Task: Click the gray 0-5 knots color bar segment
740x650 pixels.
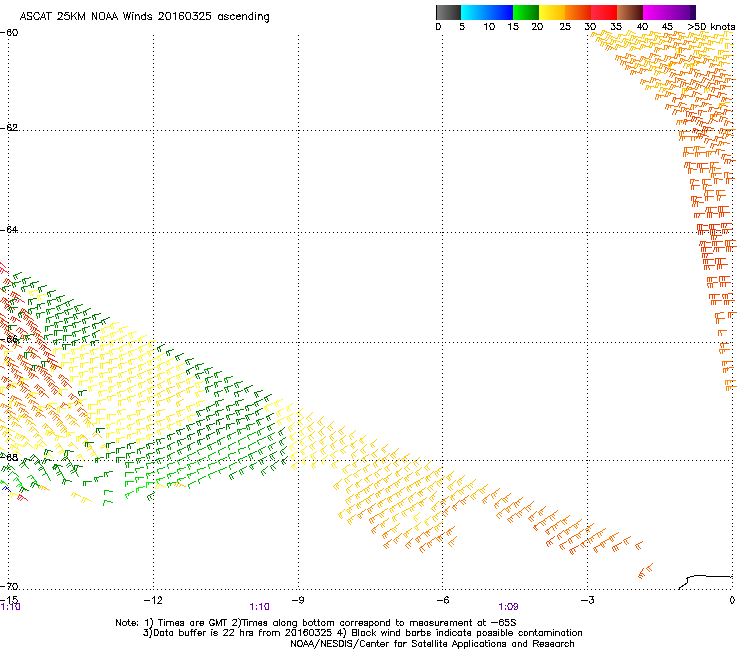Action: point(448,12)
